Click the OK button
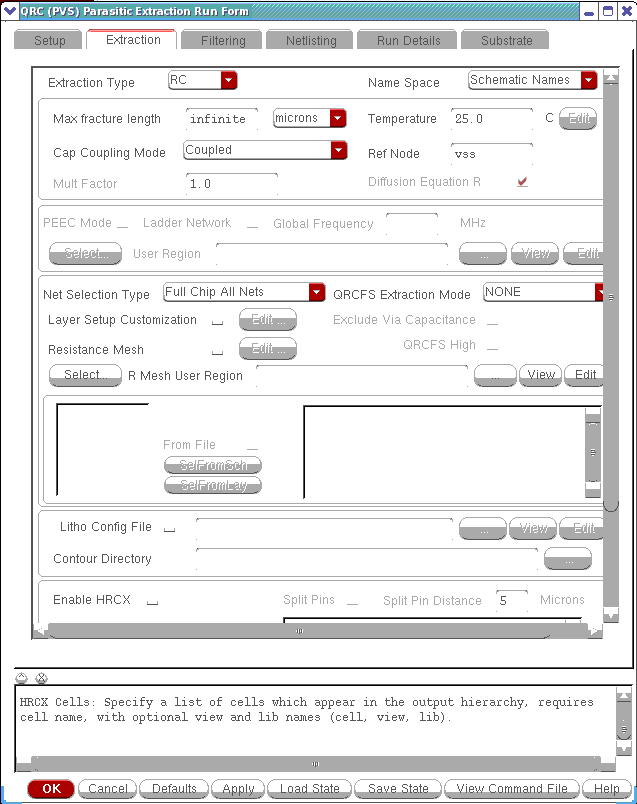This screenshot has width=637, height=804. [51, 789]
